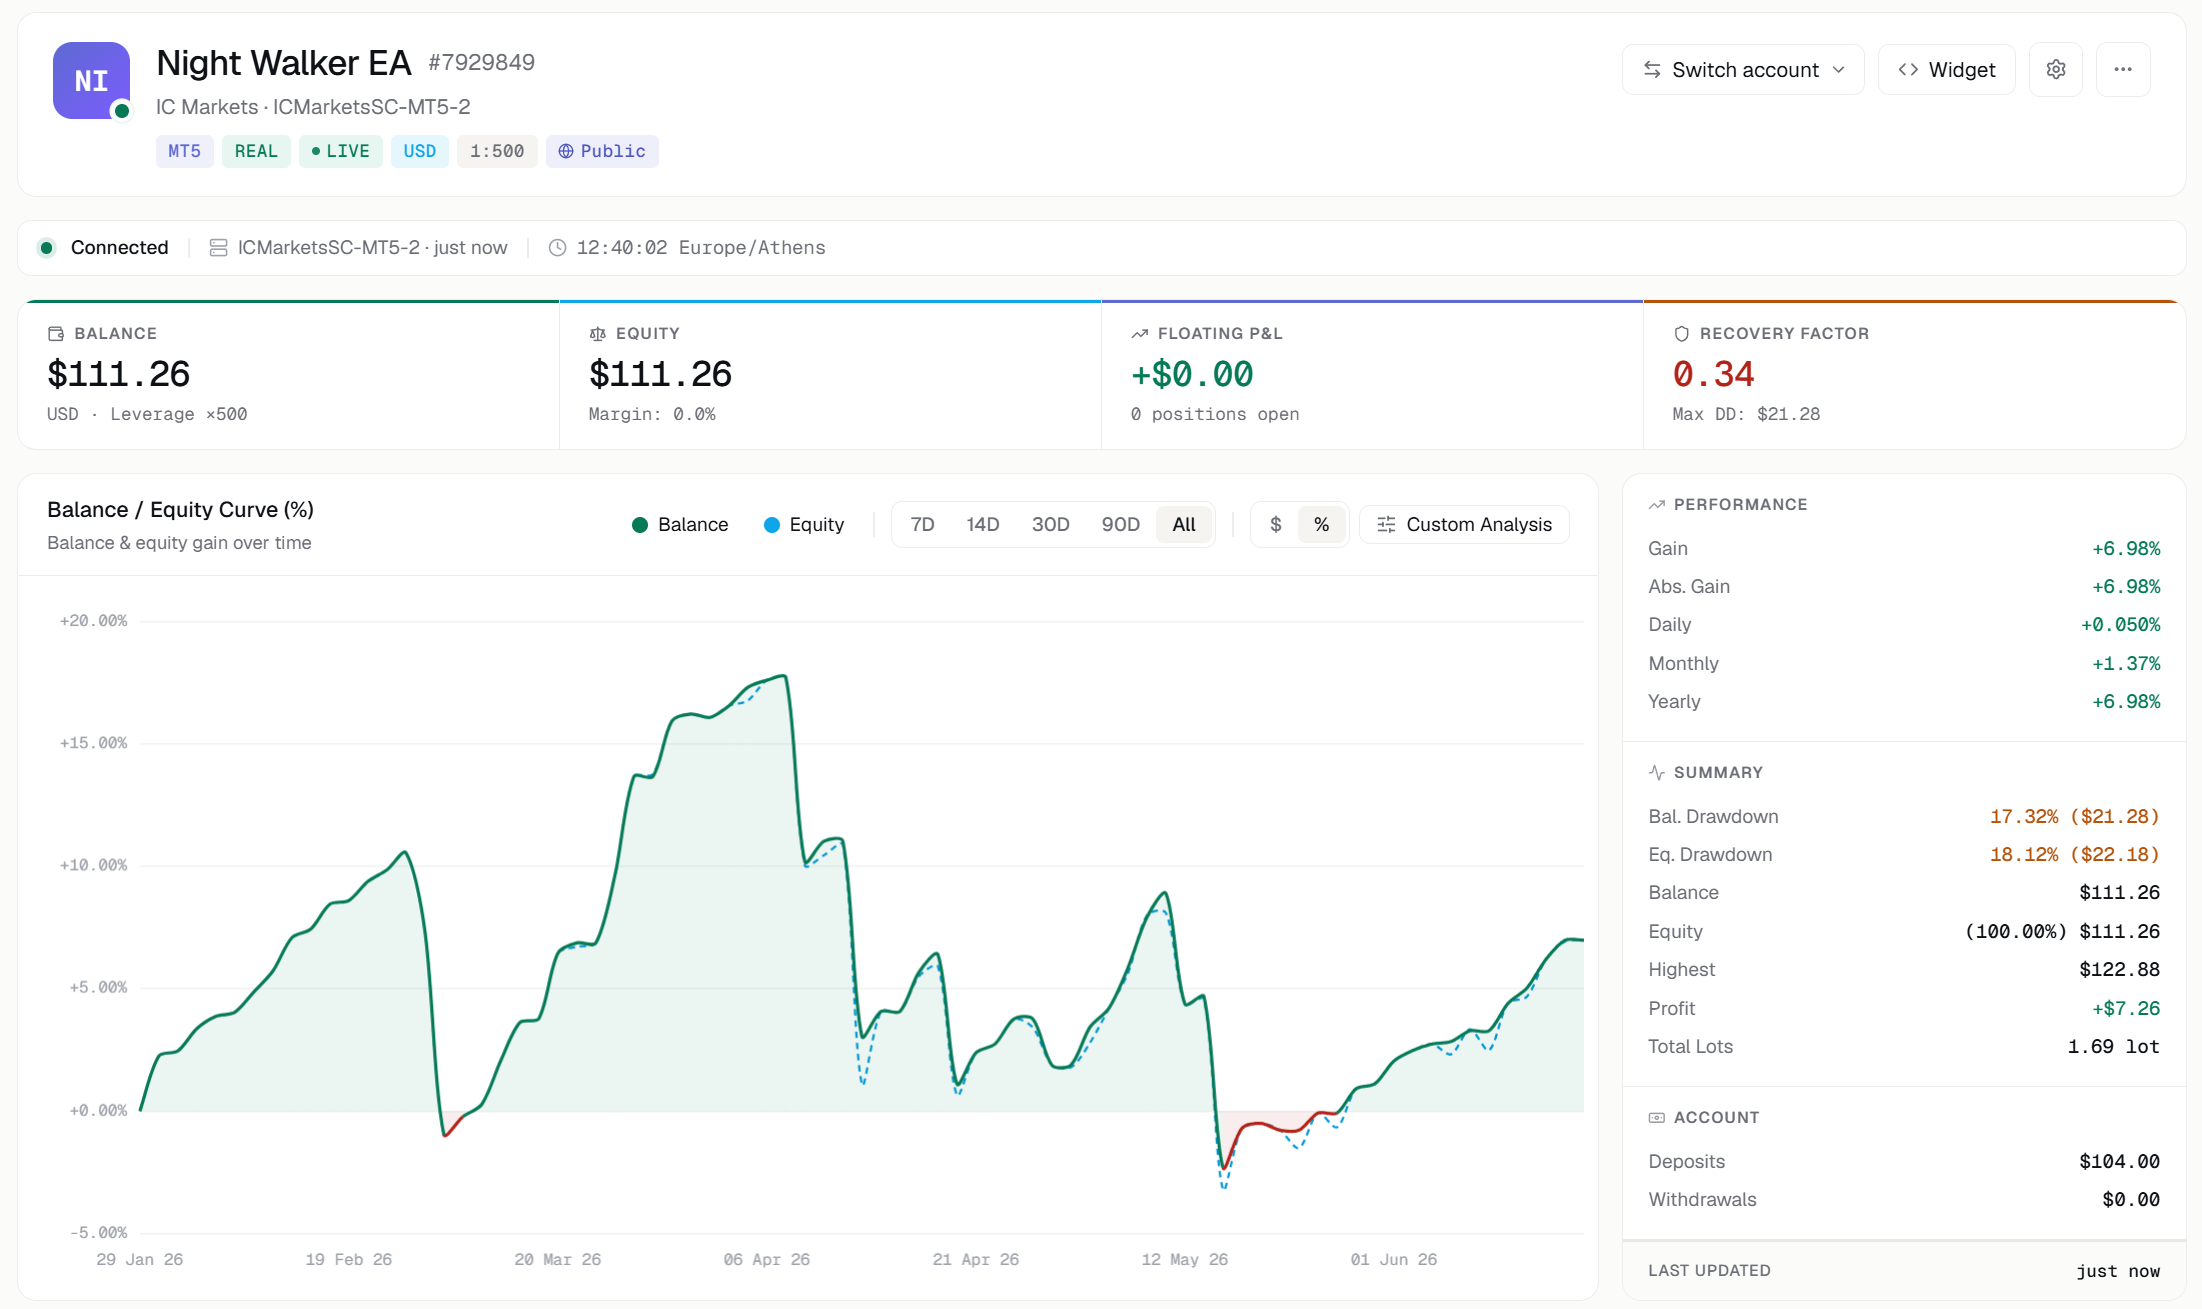The image size is (2202, 1309).
Task: Toggle the Balance series legend
Action: point(680,525)
